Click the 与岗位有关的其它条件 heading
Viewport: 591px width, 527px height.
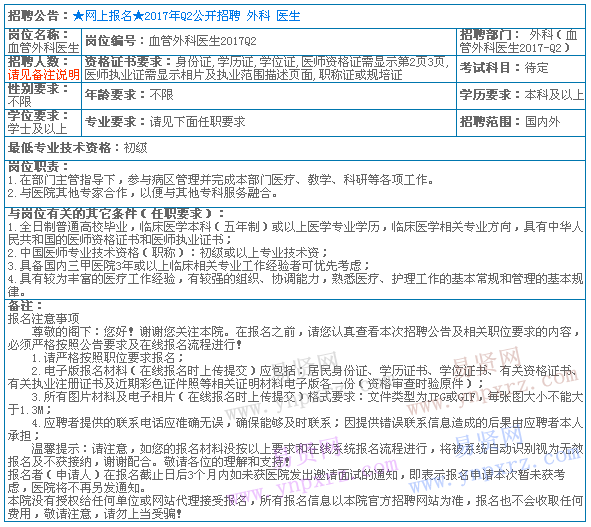click(116, 214)
